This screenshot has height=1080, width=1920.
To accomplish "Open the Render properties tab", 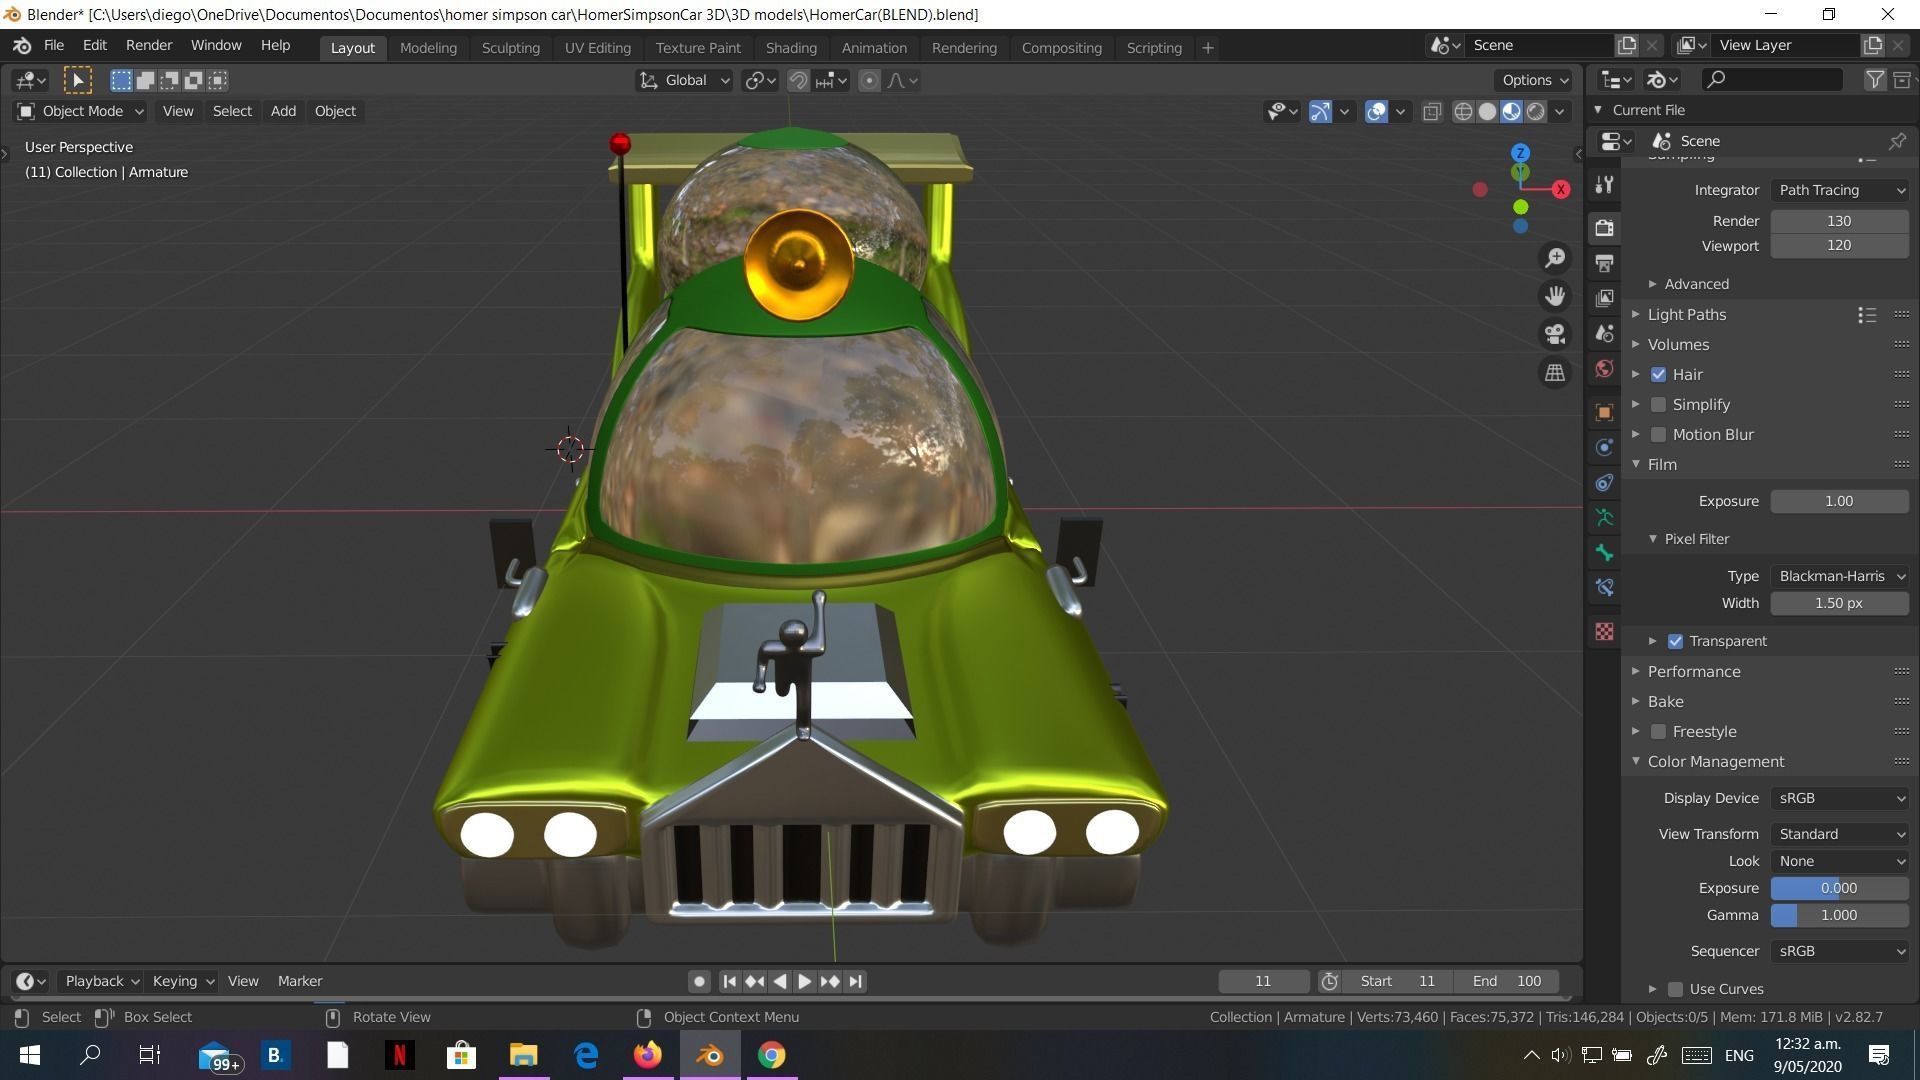I will click(1604, 227).
